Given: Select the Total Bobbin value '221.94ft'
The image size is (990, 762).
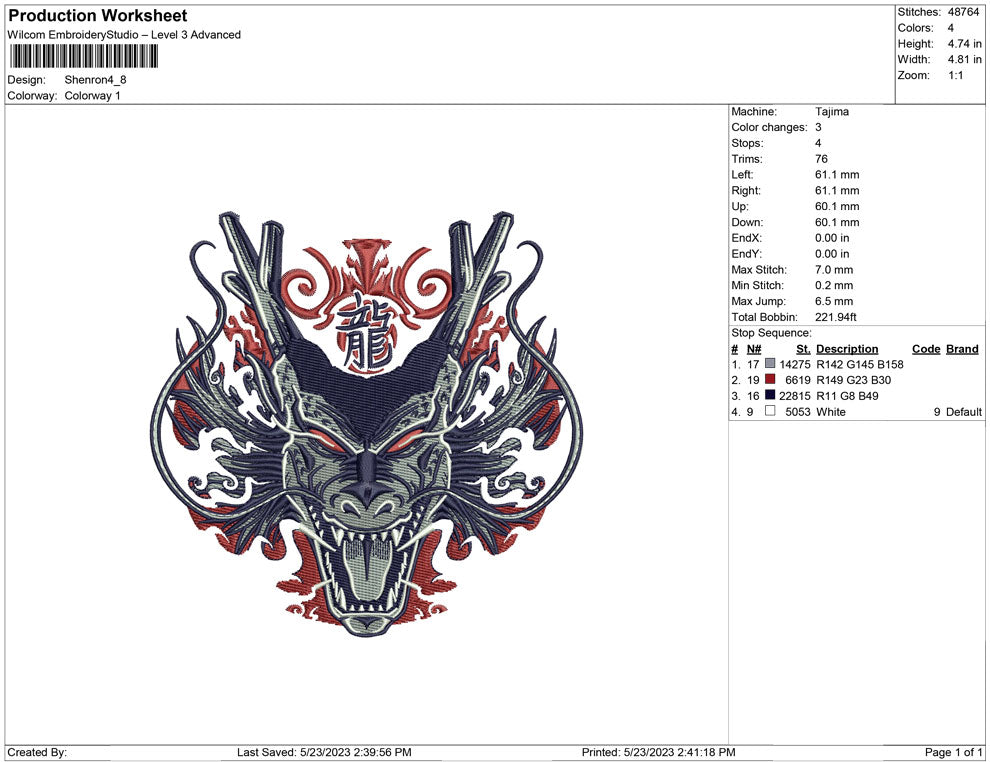Looking at the screenshot, I should [x=835, y=317].
